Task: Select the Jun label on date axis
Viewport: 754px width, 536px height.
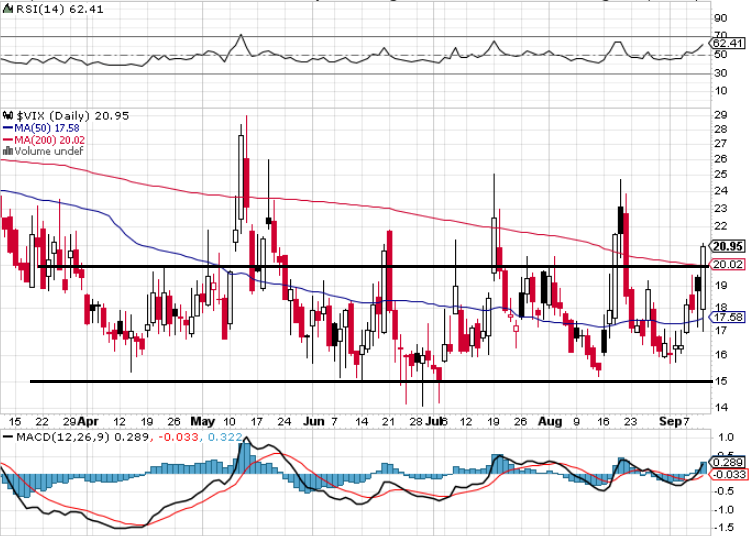Action: 314,422
